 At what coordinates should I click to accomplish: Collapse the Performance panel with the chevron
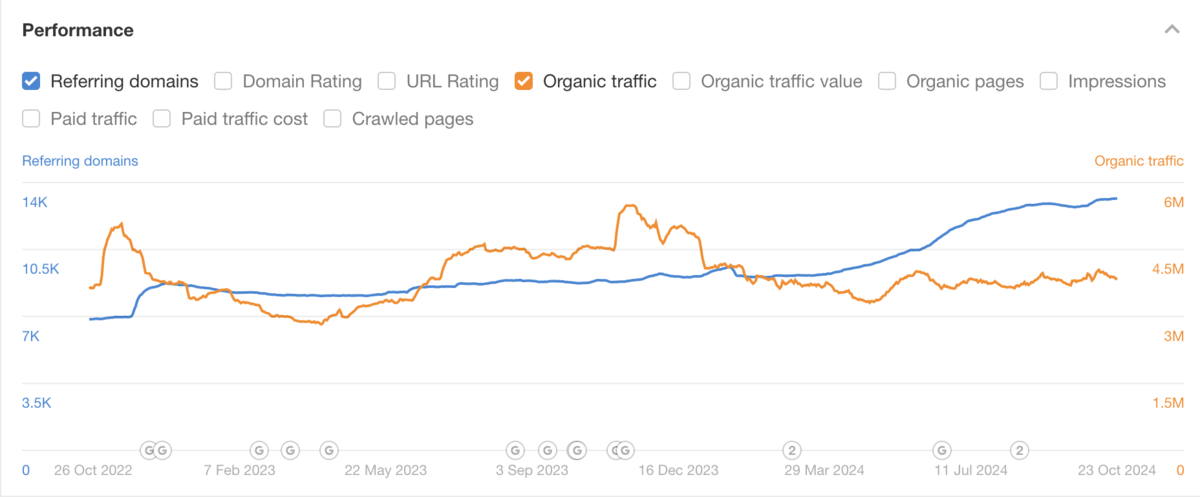point(1172,30)
